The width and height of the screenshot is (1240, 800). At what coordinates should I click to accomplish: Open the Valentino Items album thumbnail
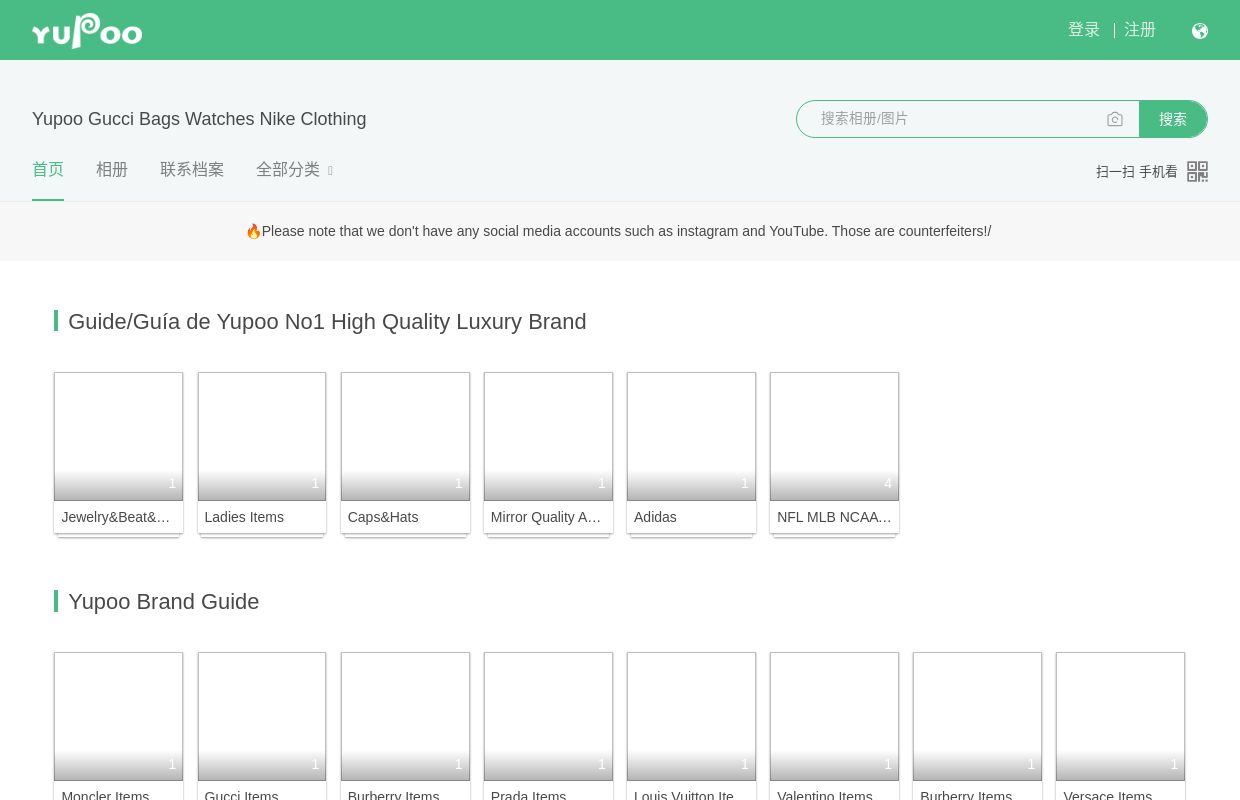(x=834, y=717)
